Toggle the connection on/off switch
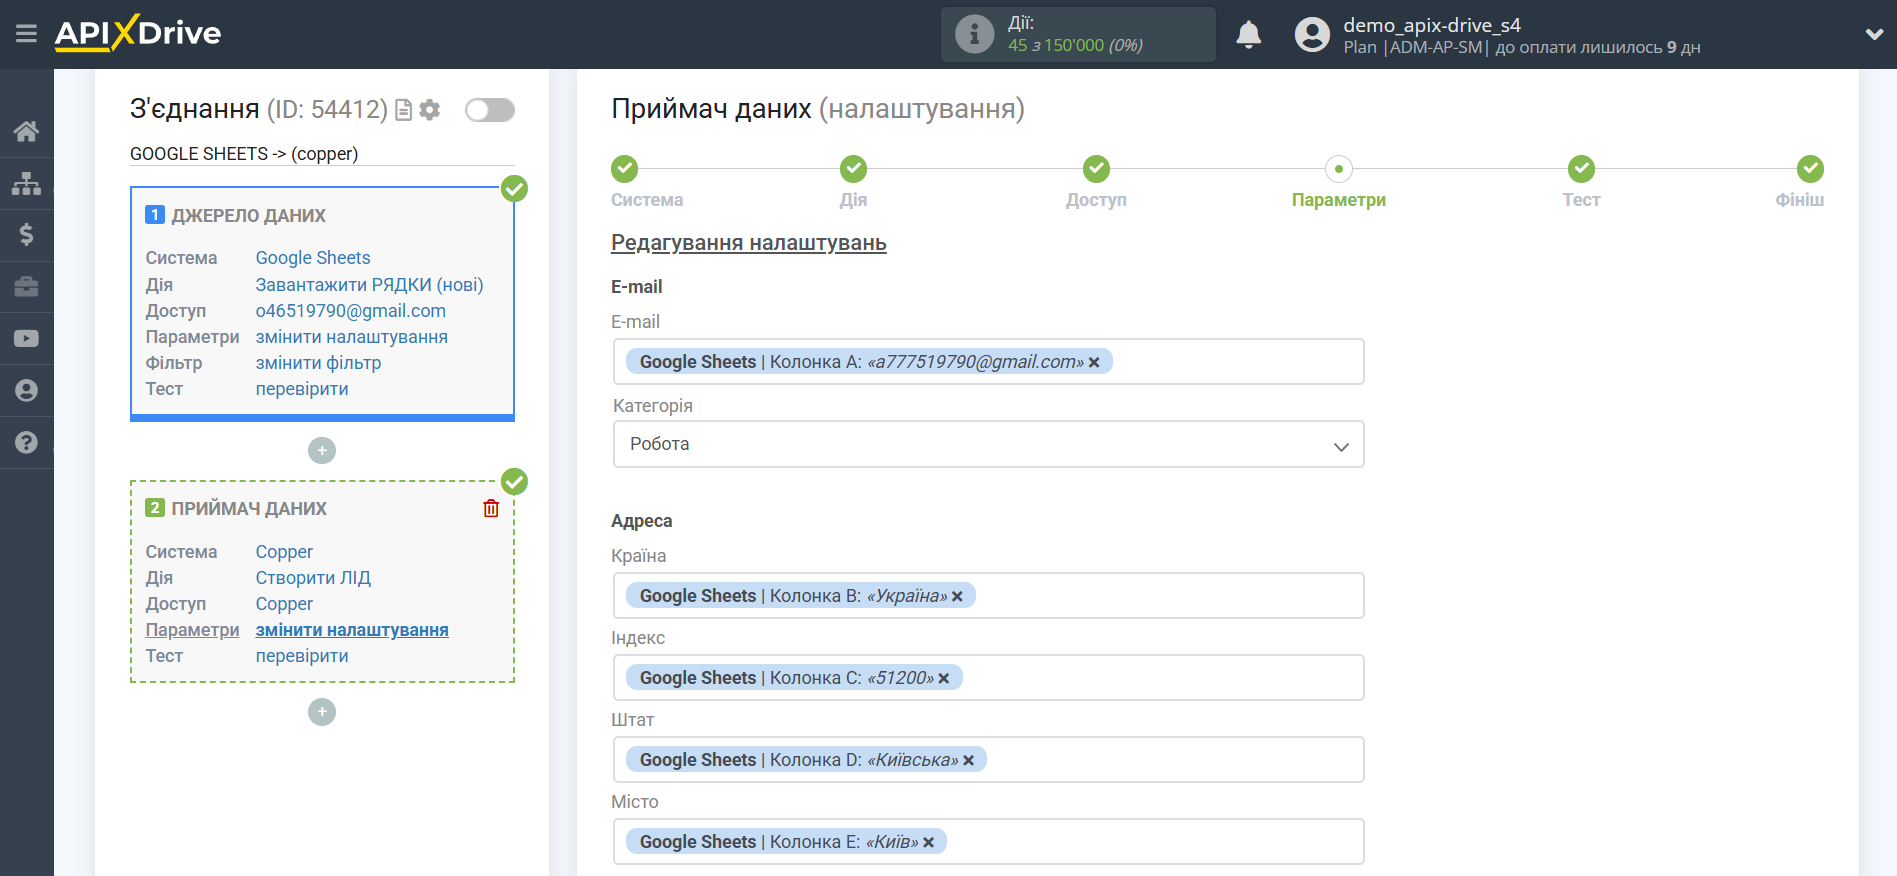 click(x=490, y=110)
